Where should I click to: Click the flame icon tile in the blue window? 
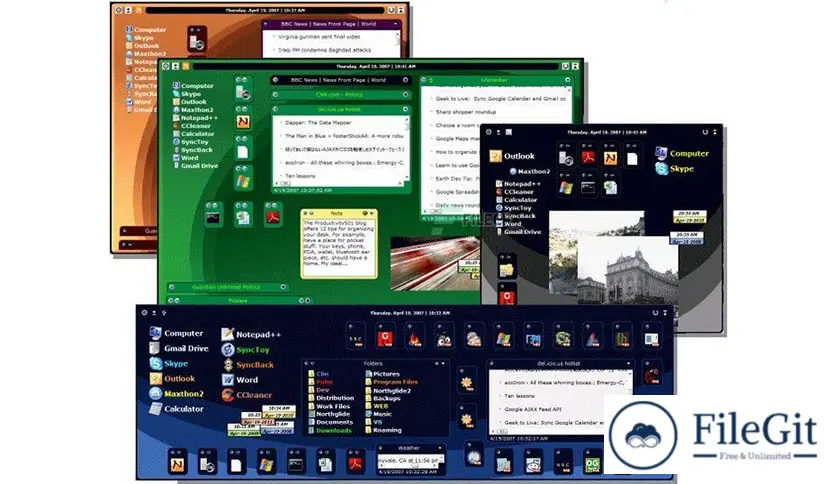click(414, 337)
